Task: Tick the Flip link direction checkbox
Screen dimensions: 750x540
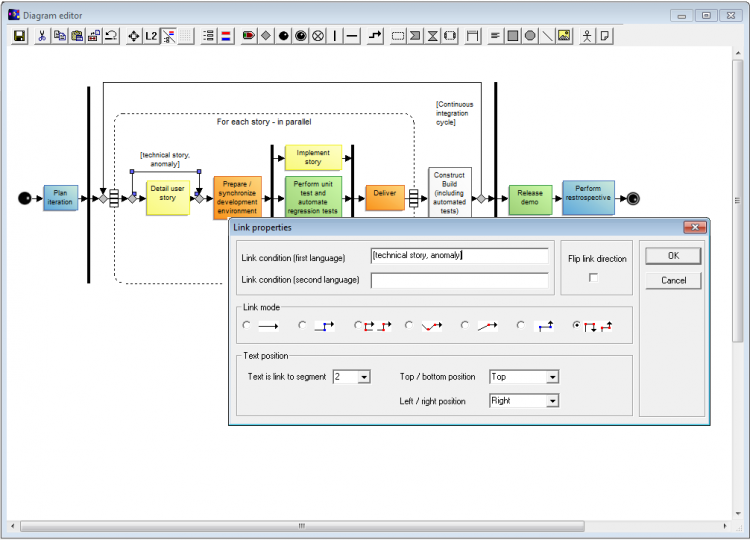Action: tap(593, 277)
